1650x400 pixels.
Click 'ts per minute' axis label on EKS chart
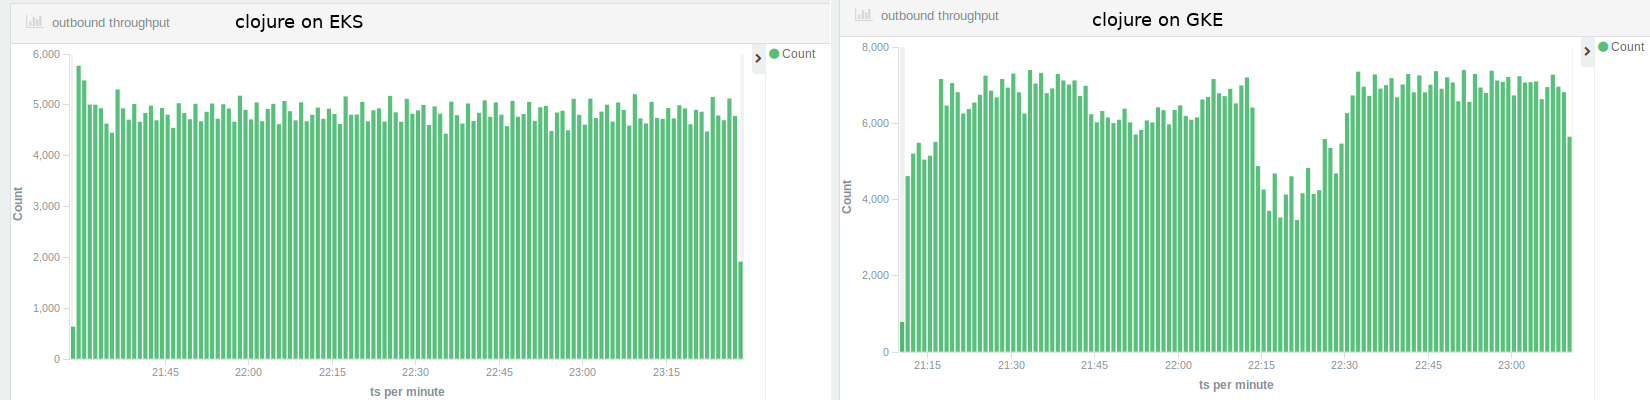coord(407,392)
